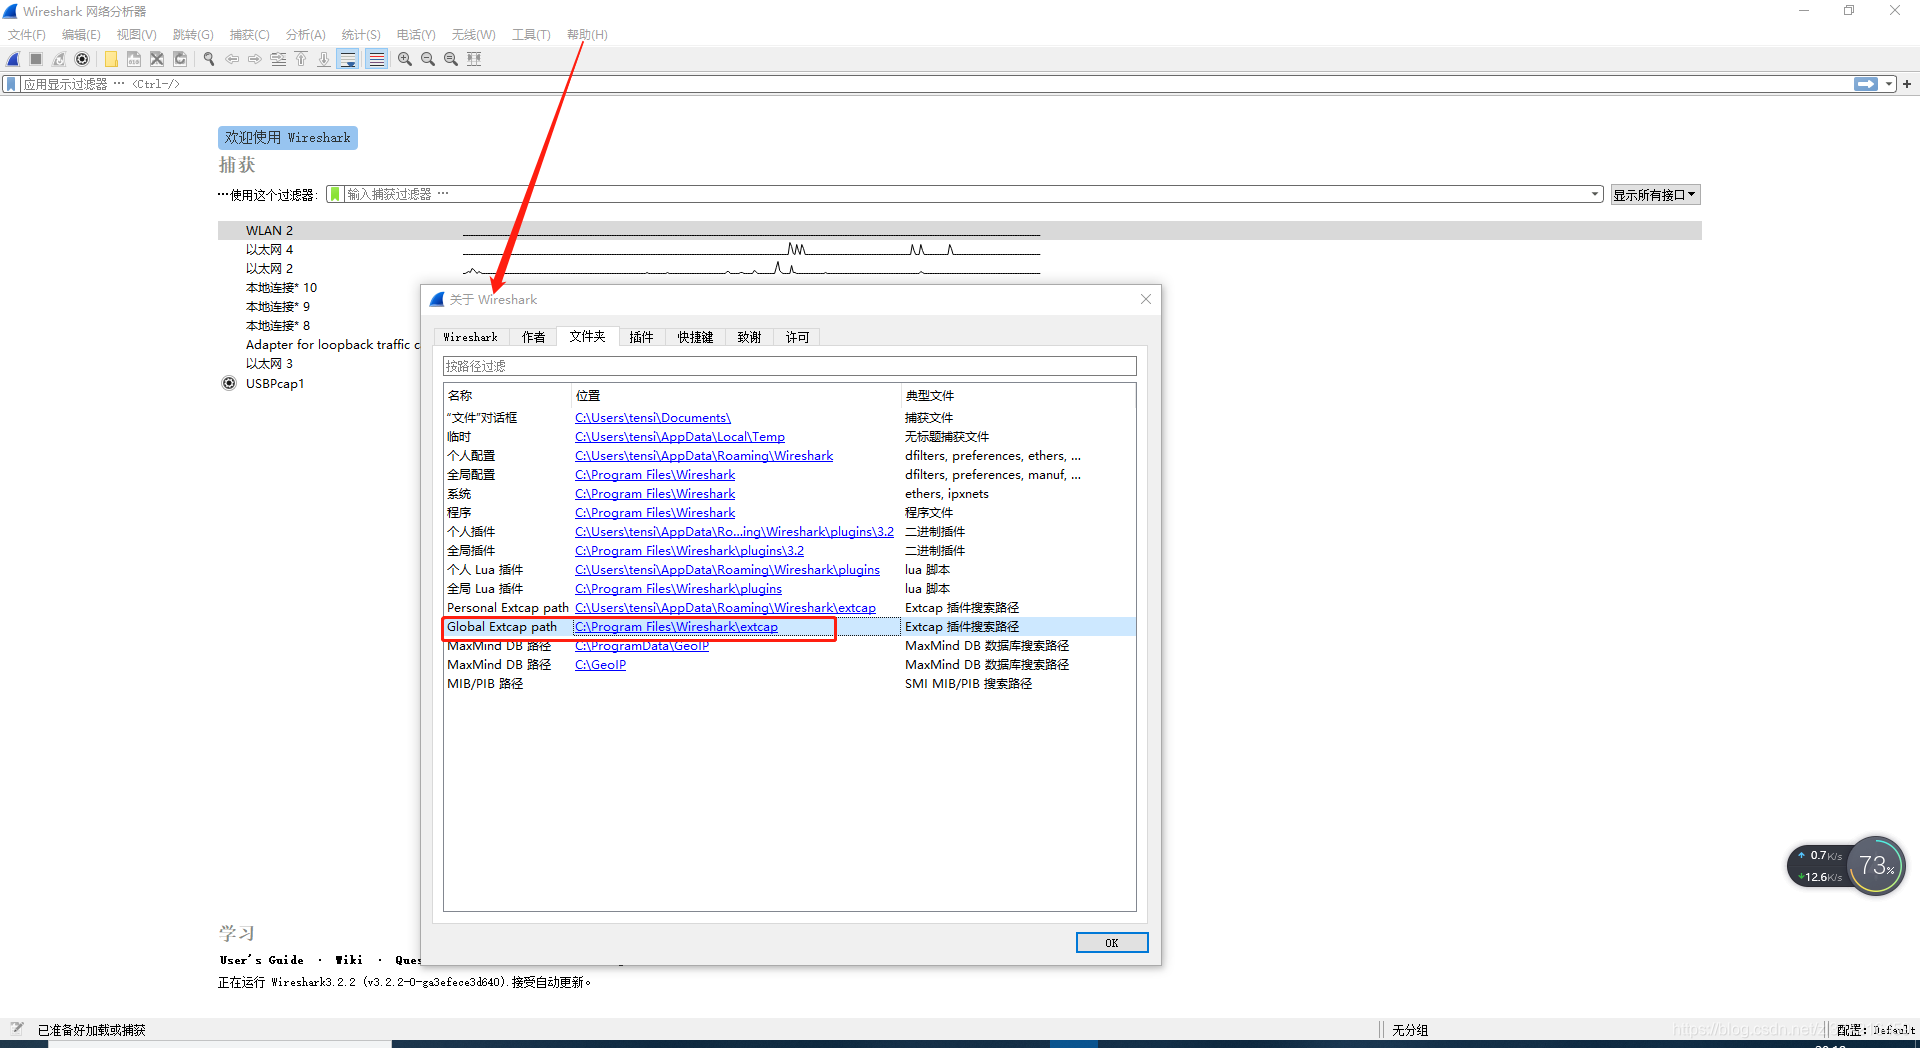Click display filter bookmark icon

click(11, 84)
